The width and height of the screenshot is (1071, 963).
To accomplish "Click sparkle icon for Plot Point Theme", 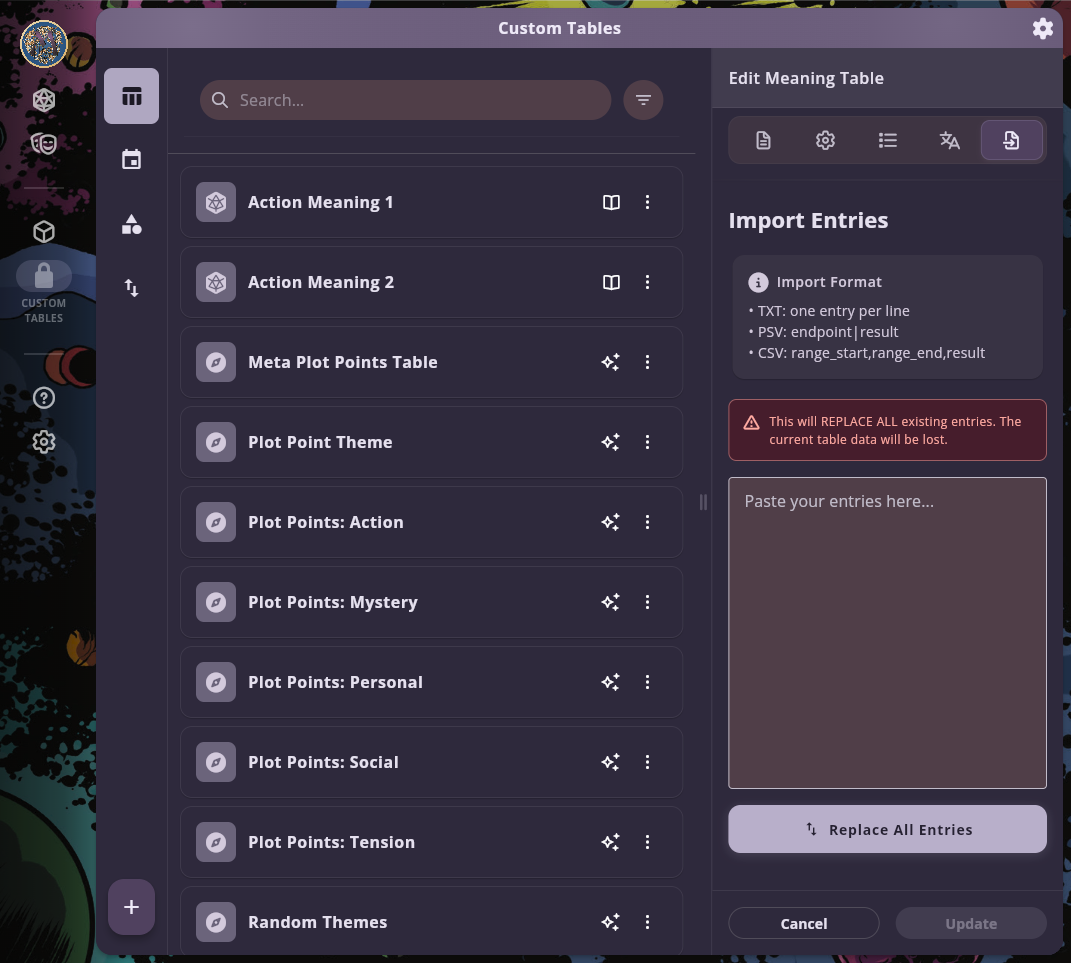I will tap(611, 442).
